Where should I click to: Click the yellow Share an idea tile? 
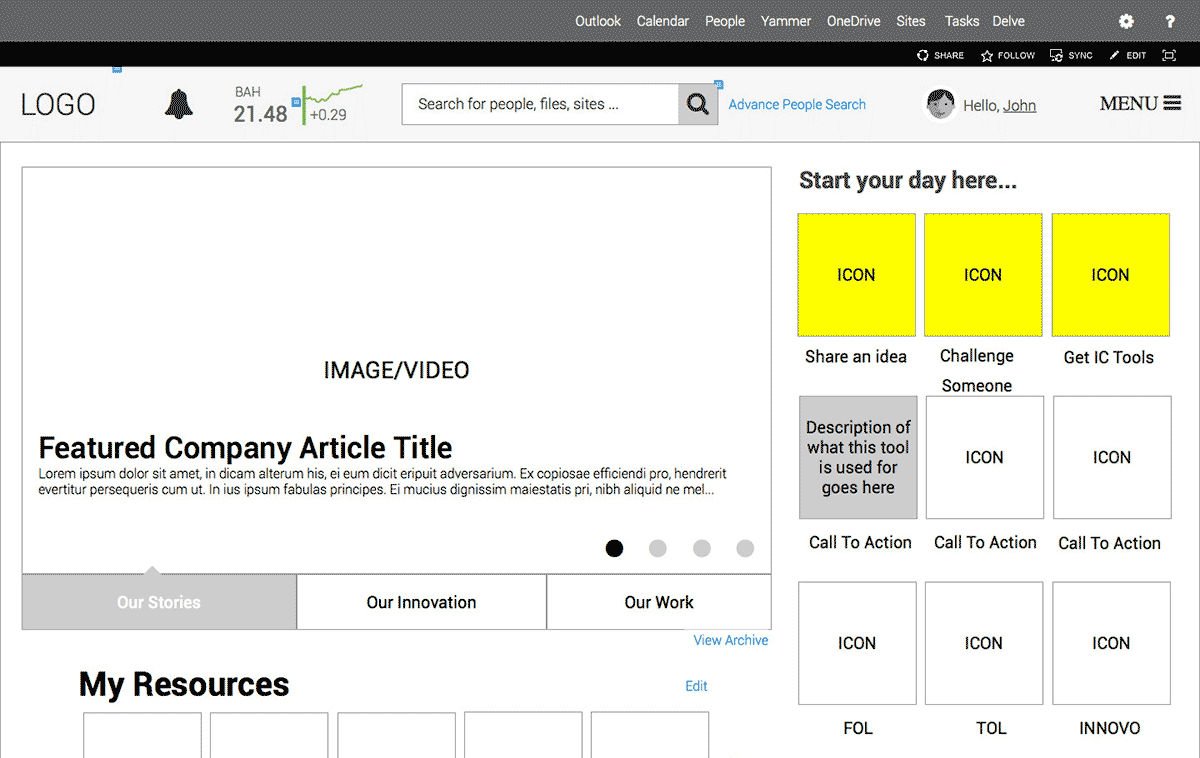[856, 275]
